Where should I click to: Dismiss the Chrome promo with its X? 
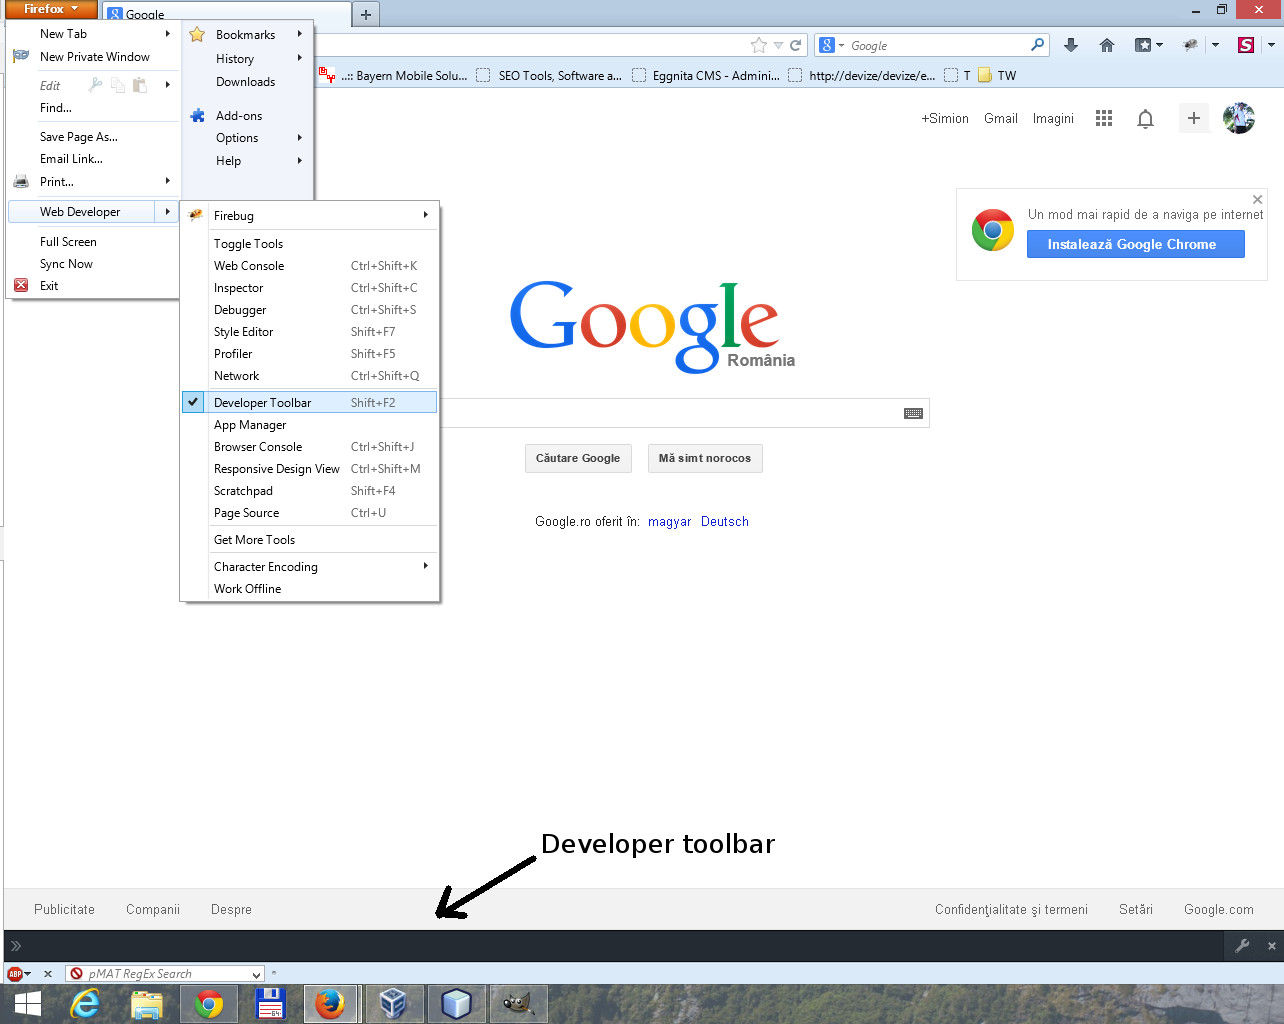click(x=1257, y=200)
